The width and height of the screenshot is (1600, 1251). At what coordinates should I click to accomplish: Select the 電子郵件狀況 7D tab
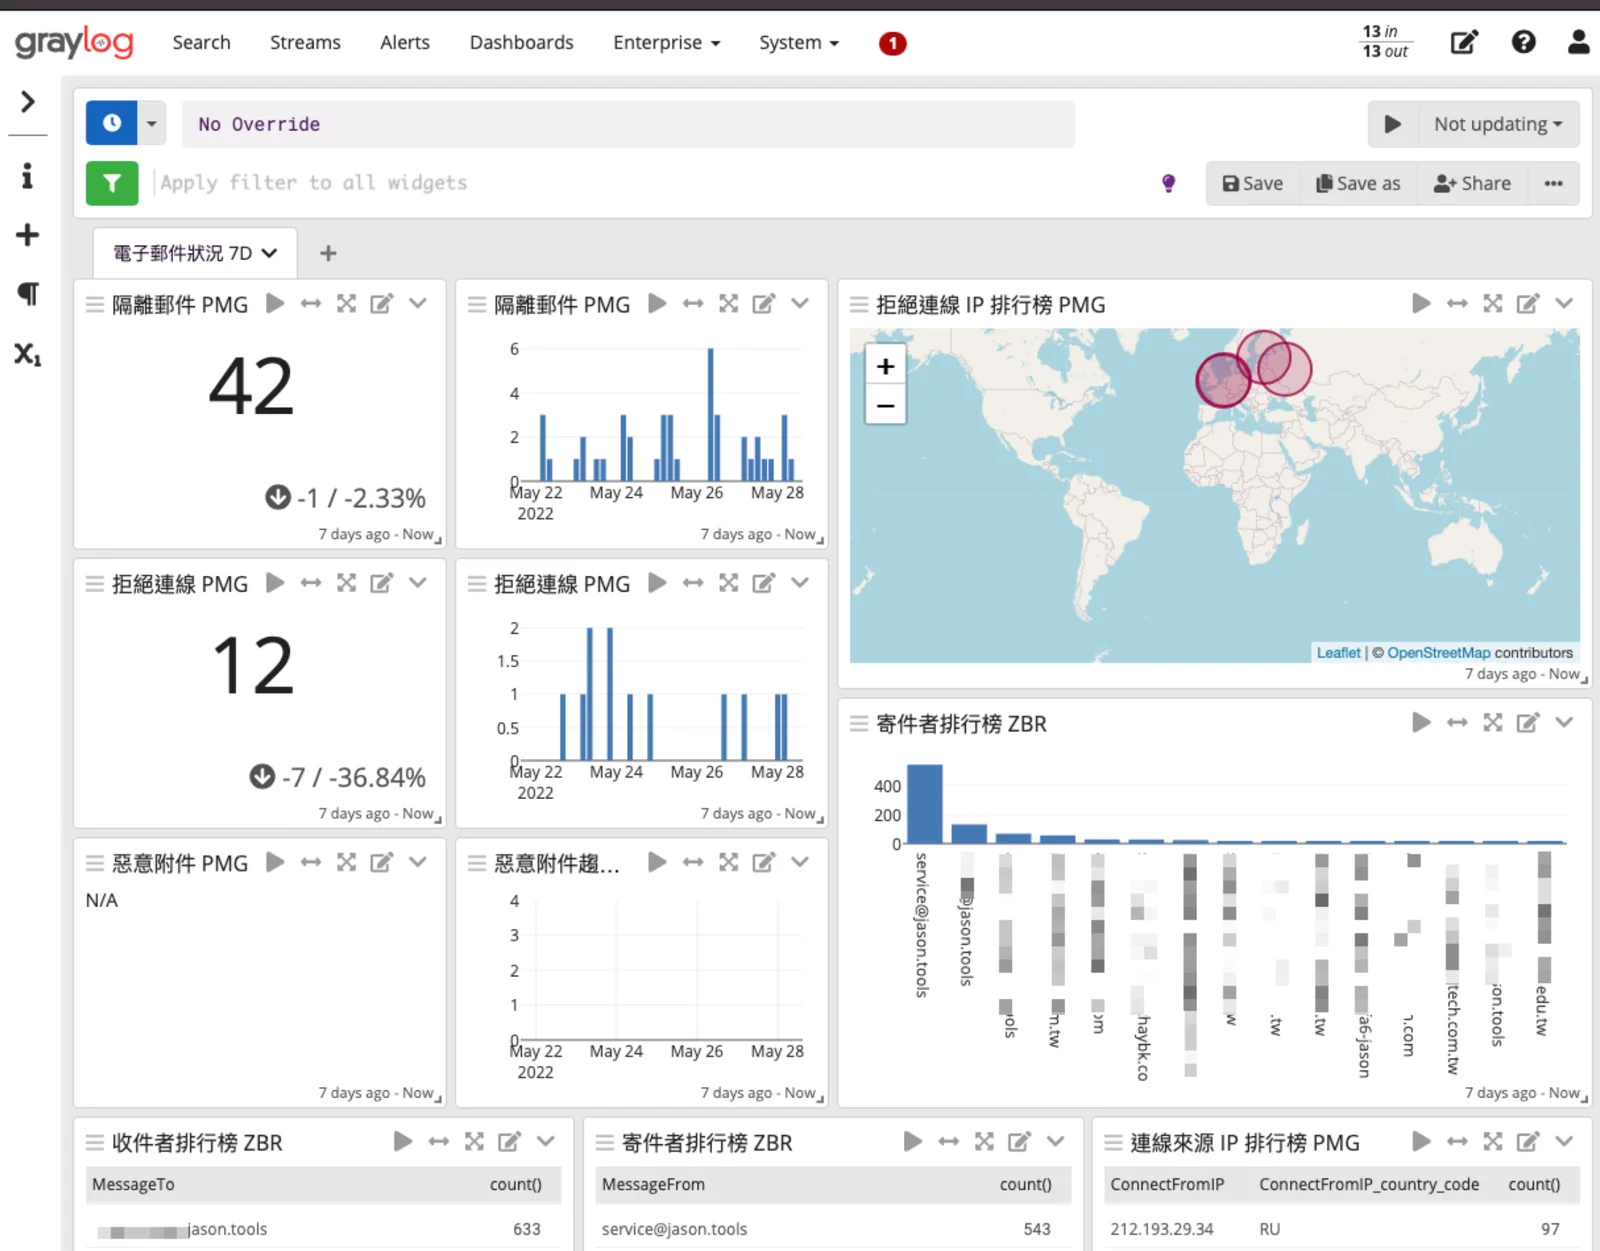(x=195, y=253)
